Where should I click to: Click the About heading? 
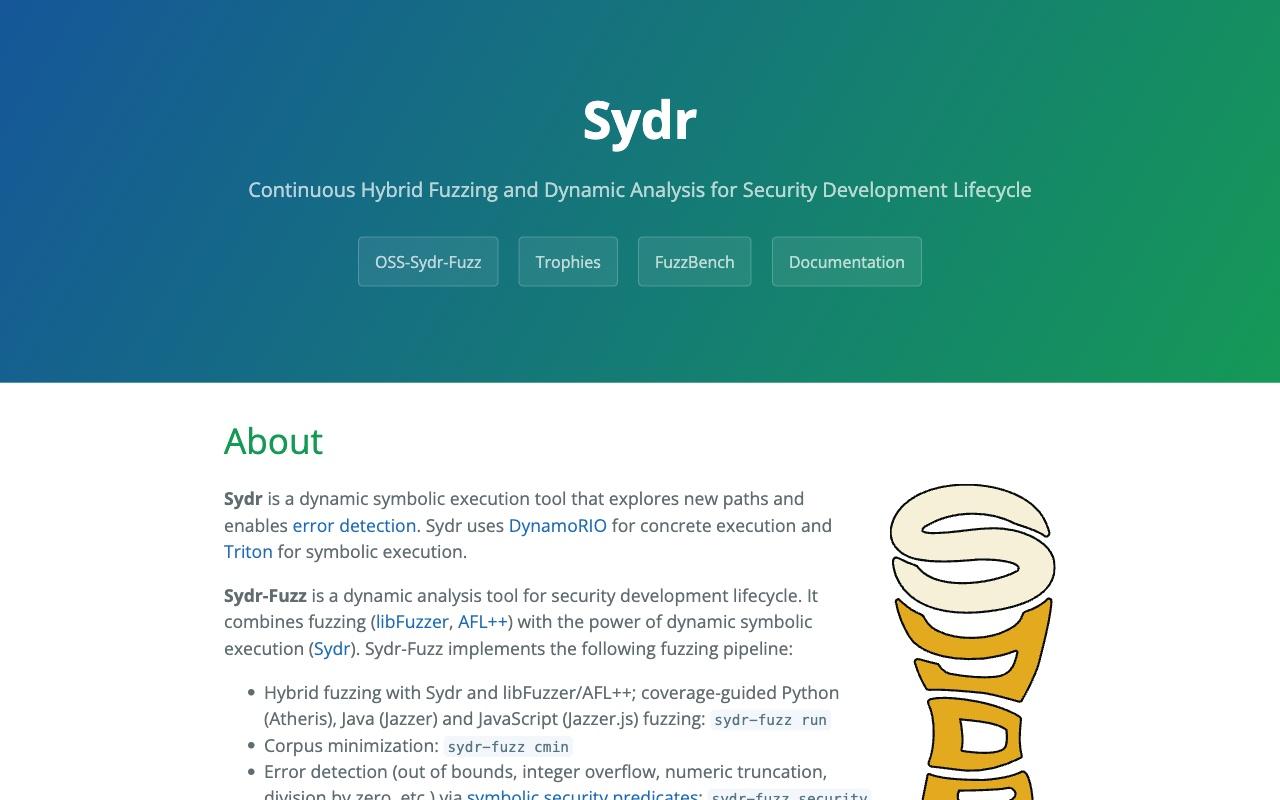point(273,441)
